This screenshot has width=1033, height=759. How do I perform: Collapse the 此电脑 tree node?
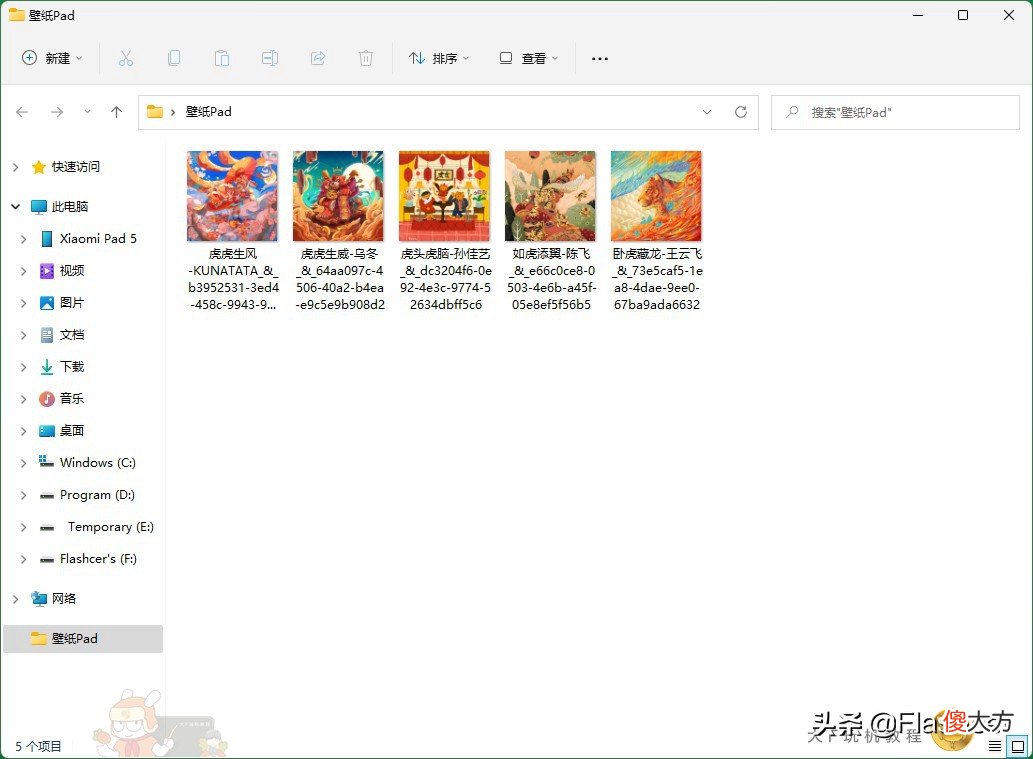point(16,207)
